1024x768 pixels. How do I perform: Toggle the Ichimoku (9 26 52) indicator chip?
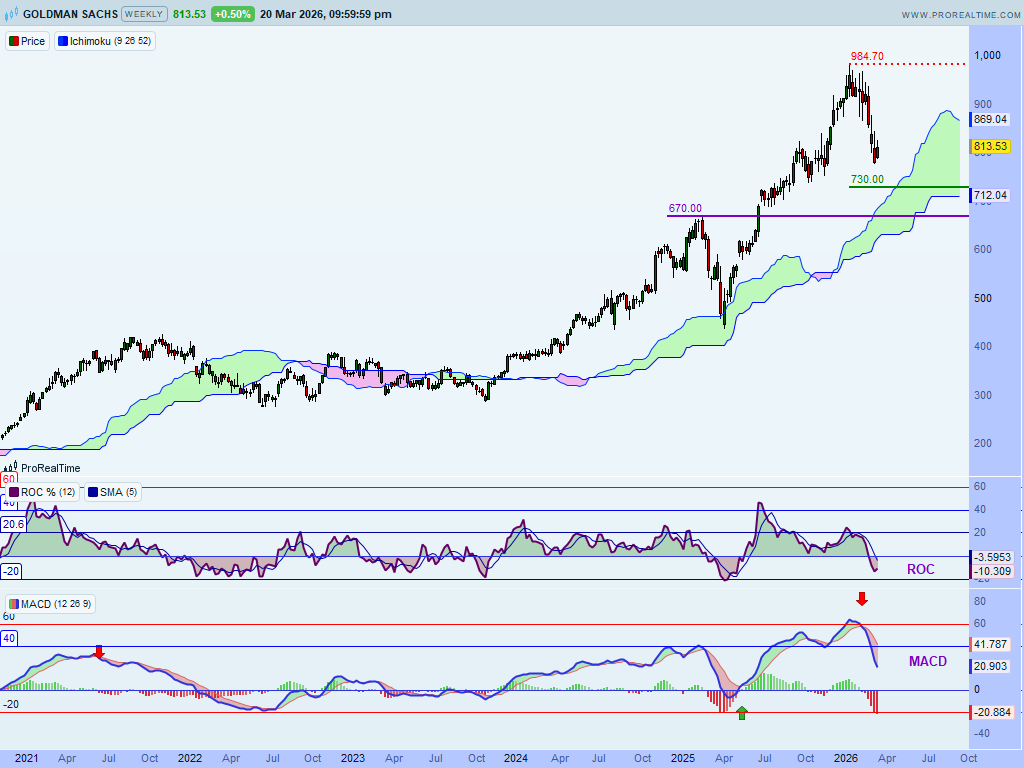(x=105, y=41)
